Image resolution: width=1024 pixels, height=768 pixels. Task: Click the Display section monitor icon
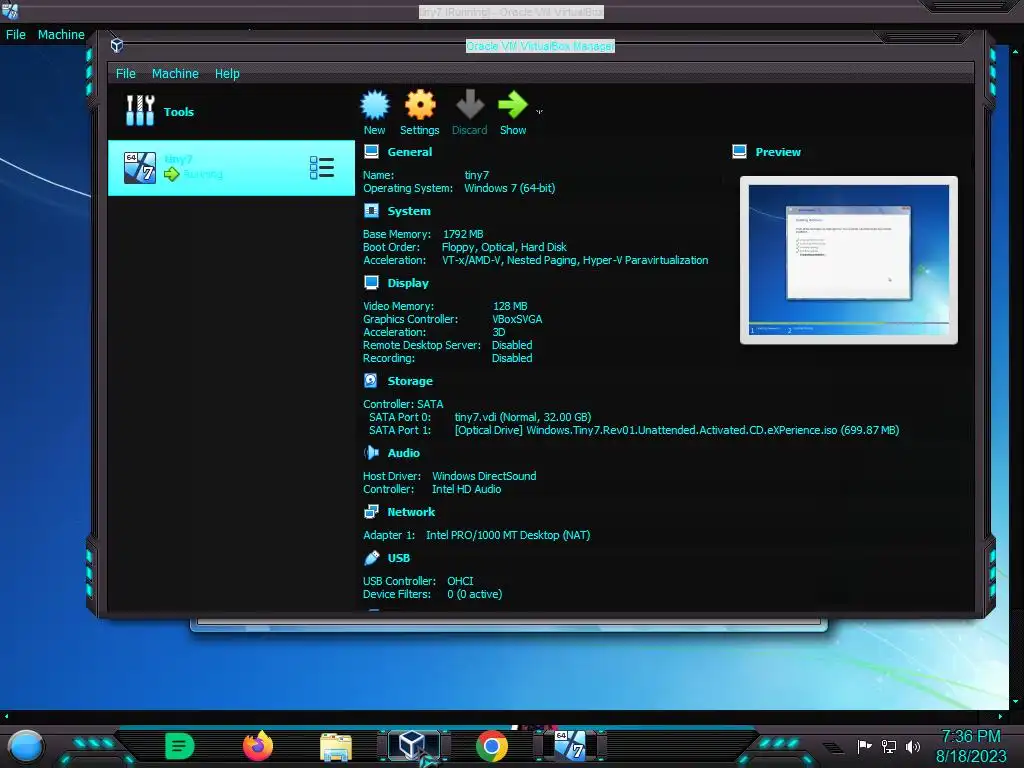pyautogui.click(x=371, y=283)
